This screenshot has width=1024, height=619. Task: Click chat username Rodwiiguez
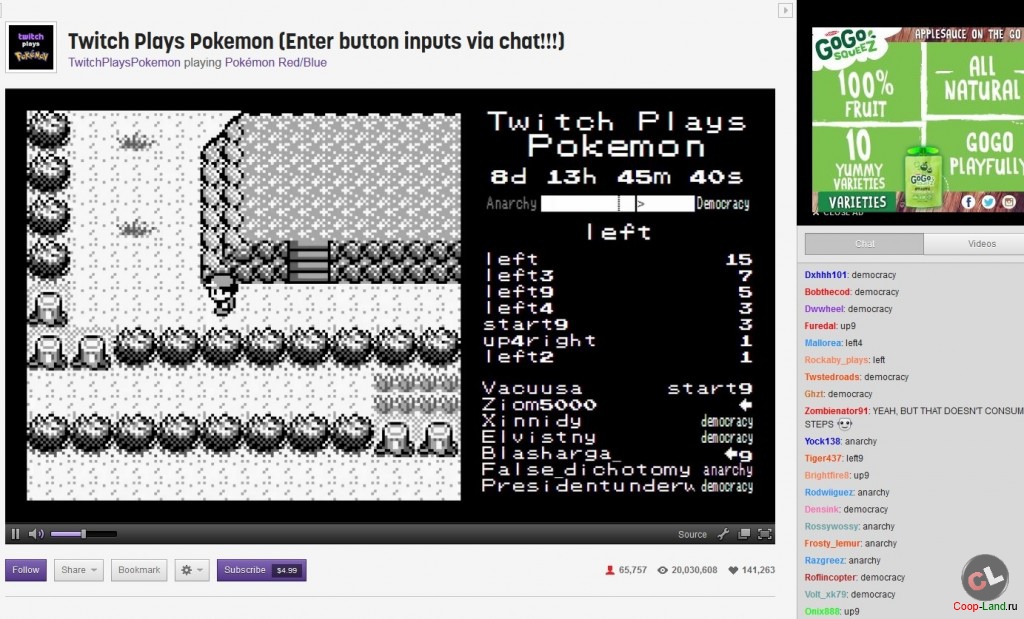click(829, 492)
